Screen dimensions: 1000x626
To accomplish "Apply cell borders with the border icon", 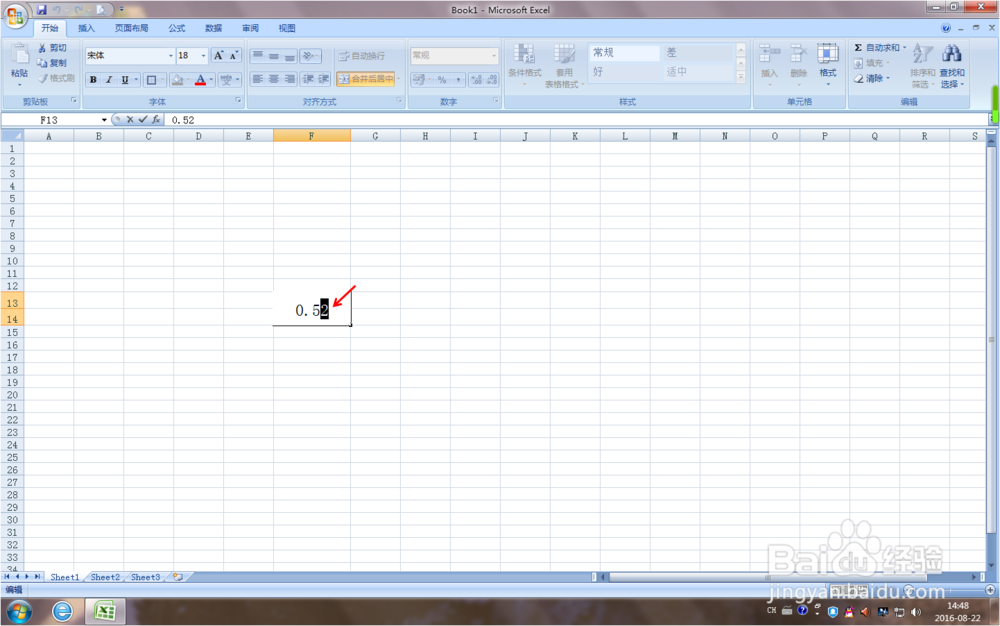I will pyautogui.click(x=152, y=80).
